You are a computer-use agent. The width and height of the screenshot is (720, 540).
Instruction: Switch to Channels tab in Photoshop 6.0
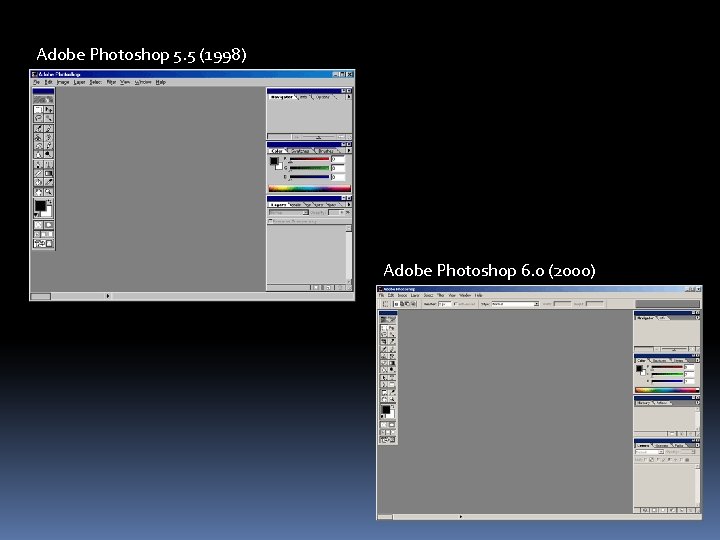click(x=662, y=445)
